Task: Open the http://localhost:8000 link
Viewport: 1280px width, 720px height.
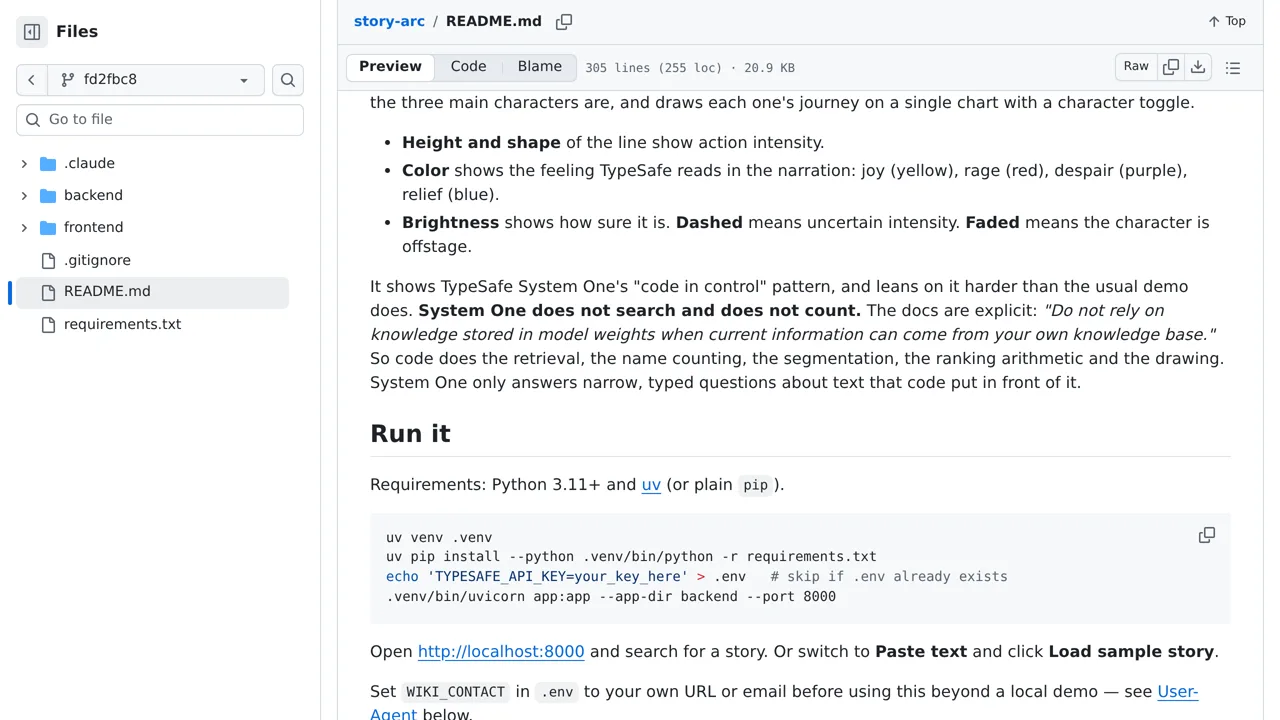Action: (501, 652)
